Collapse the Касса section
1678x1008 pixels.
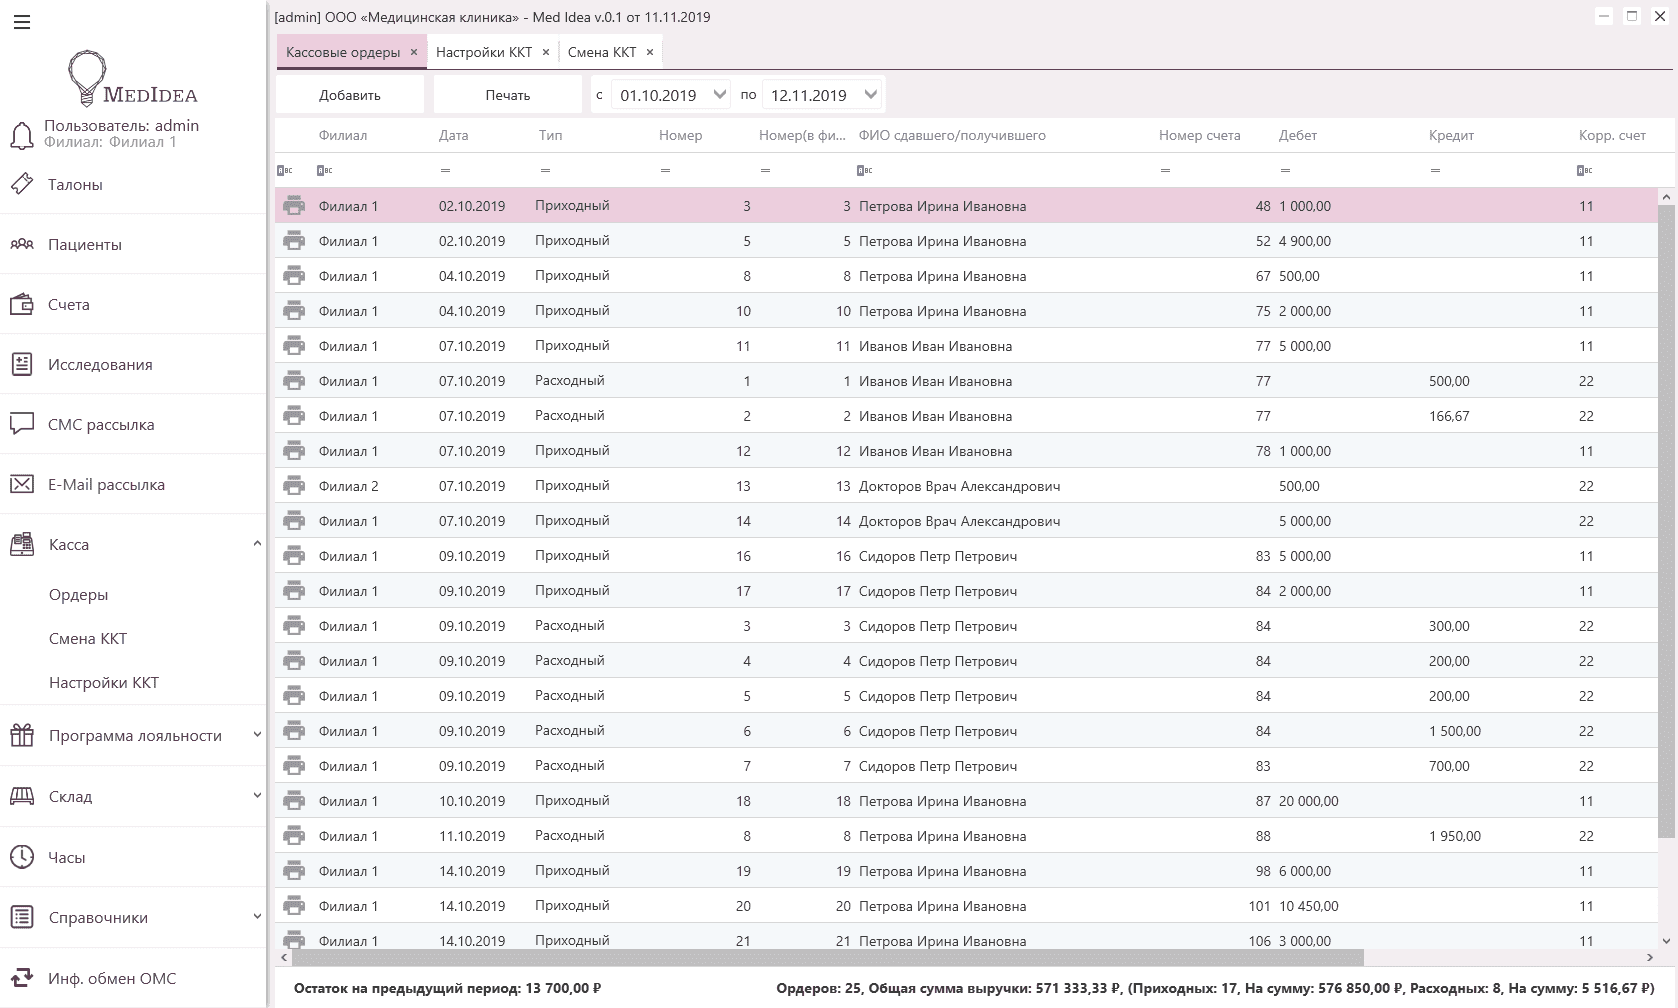[x=257, y=544]
